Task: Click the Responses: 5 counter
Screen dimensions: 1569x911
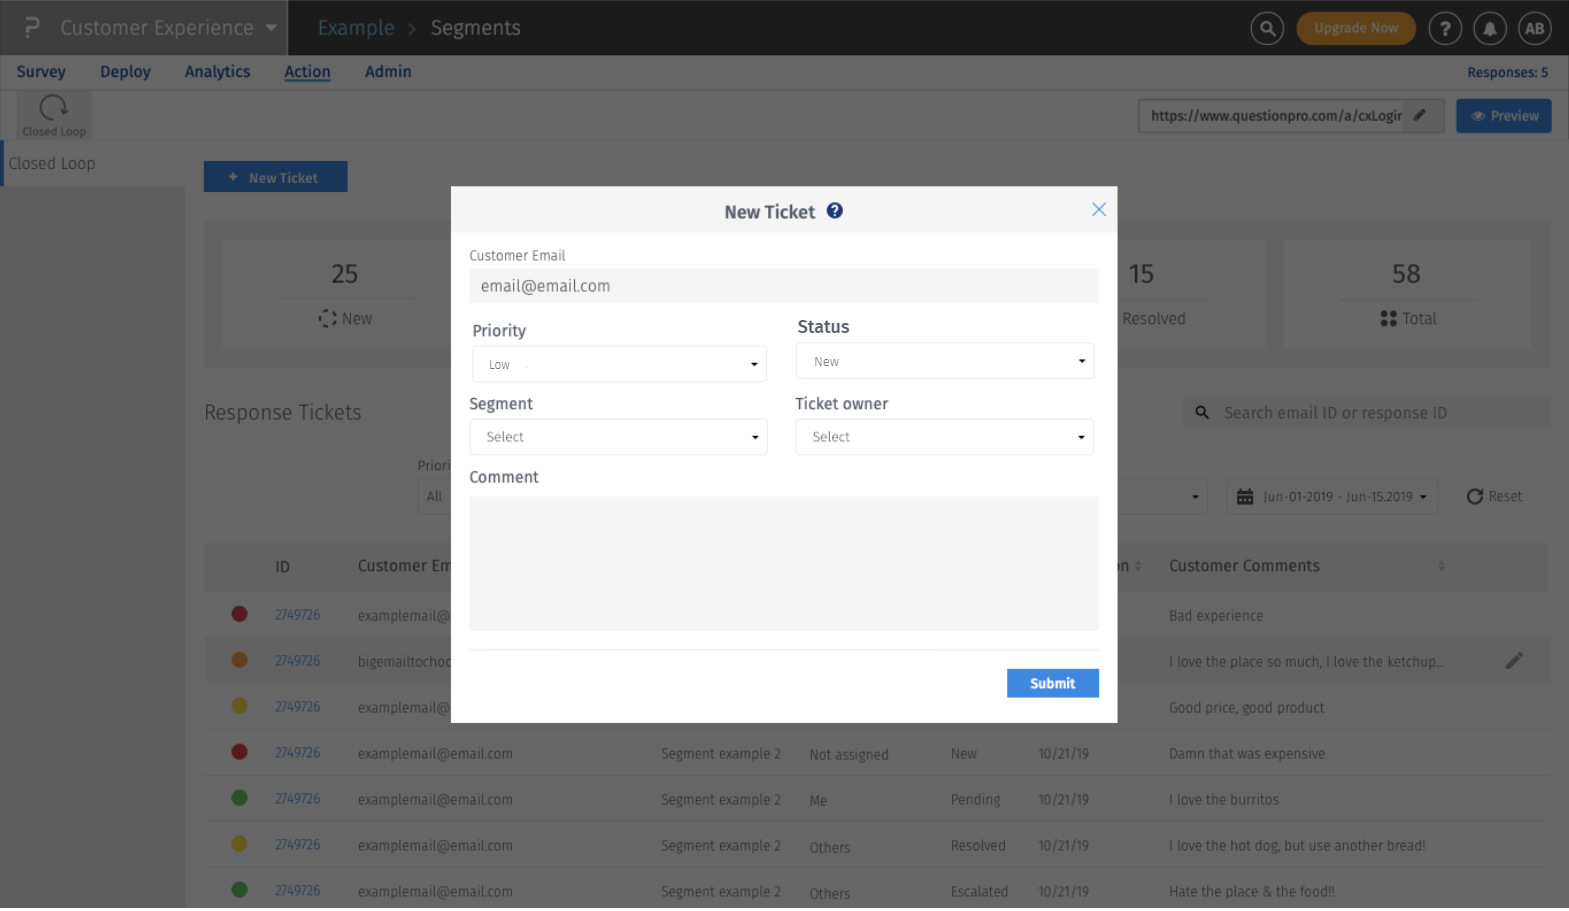Action: pyautogui.click(x=1508, y=72)
